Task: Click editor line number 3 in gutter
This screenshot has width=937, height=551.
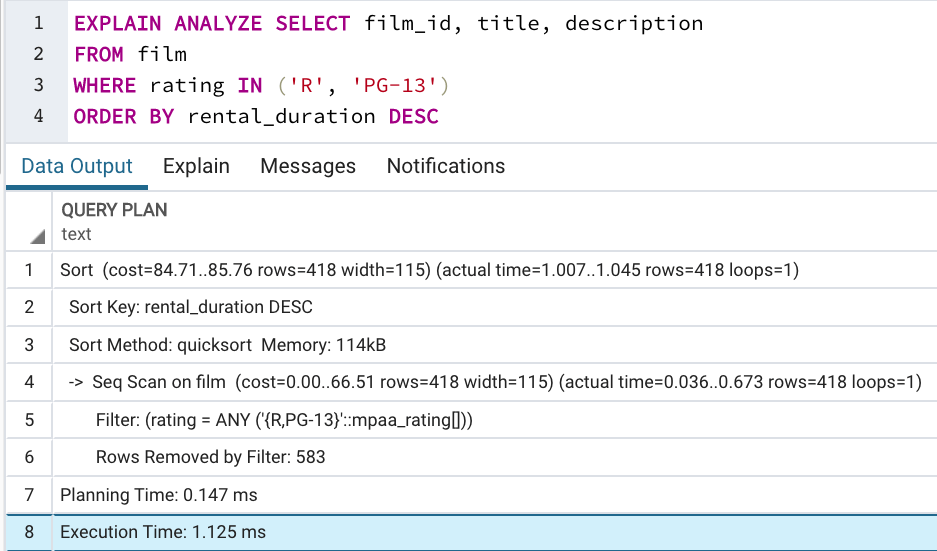Action: (38, 85)
